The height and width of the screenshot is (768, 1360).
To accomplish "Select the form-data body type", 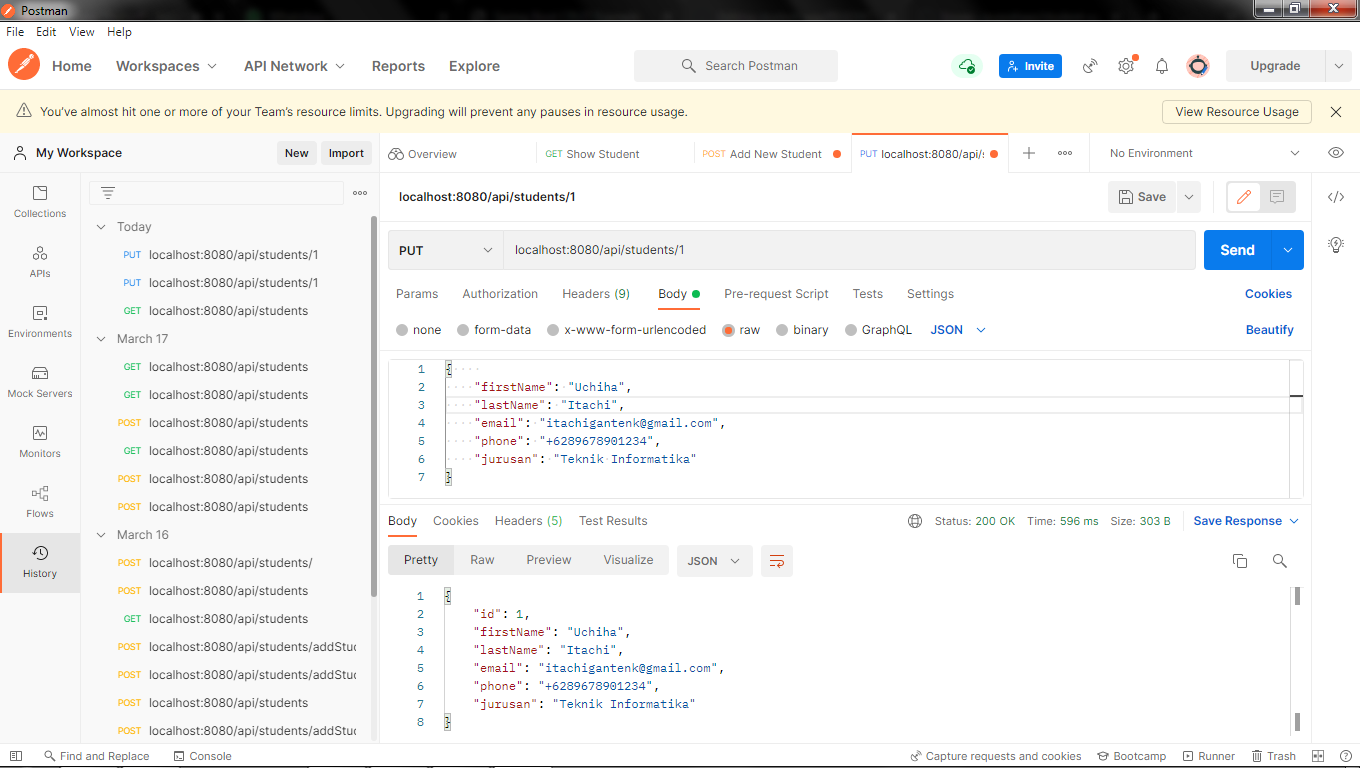I will click(494, 330).
